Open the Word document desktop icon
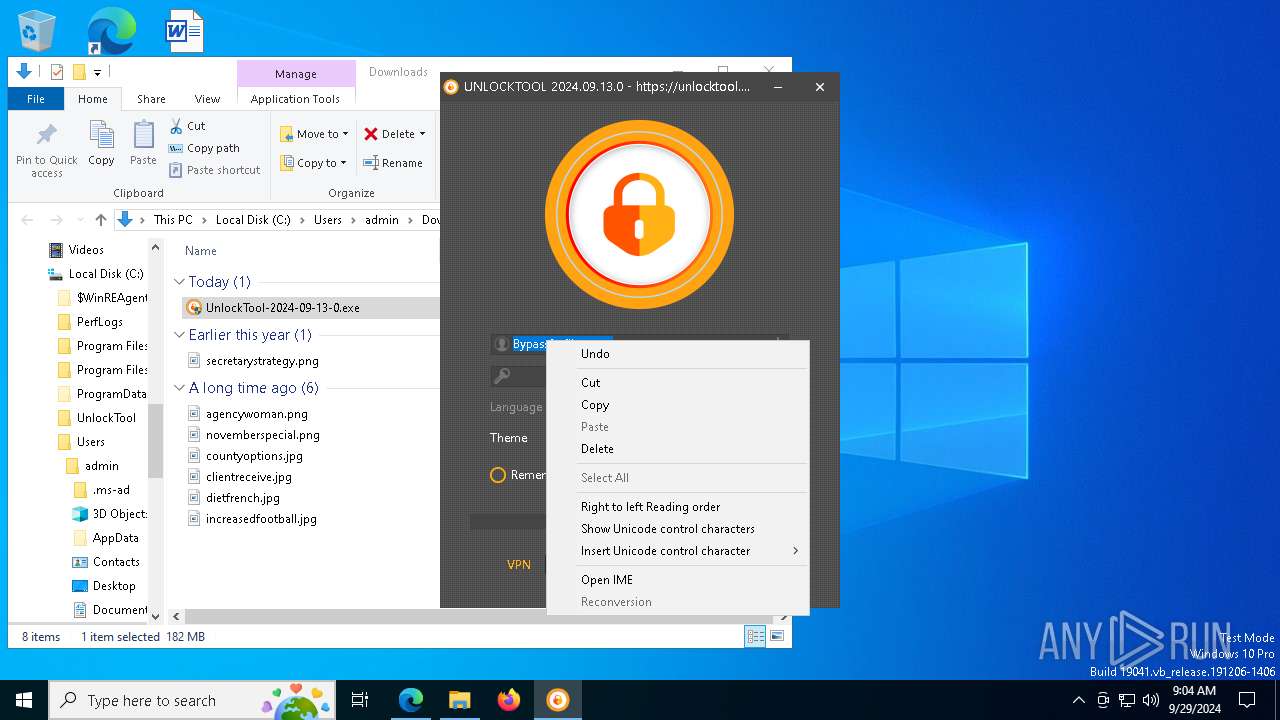 (185, 31)
